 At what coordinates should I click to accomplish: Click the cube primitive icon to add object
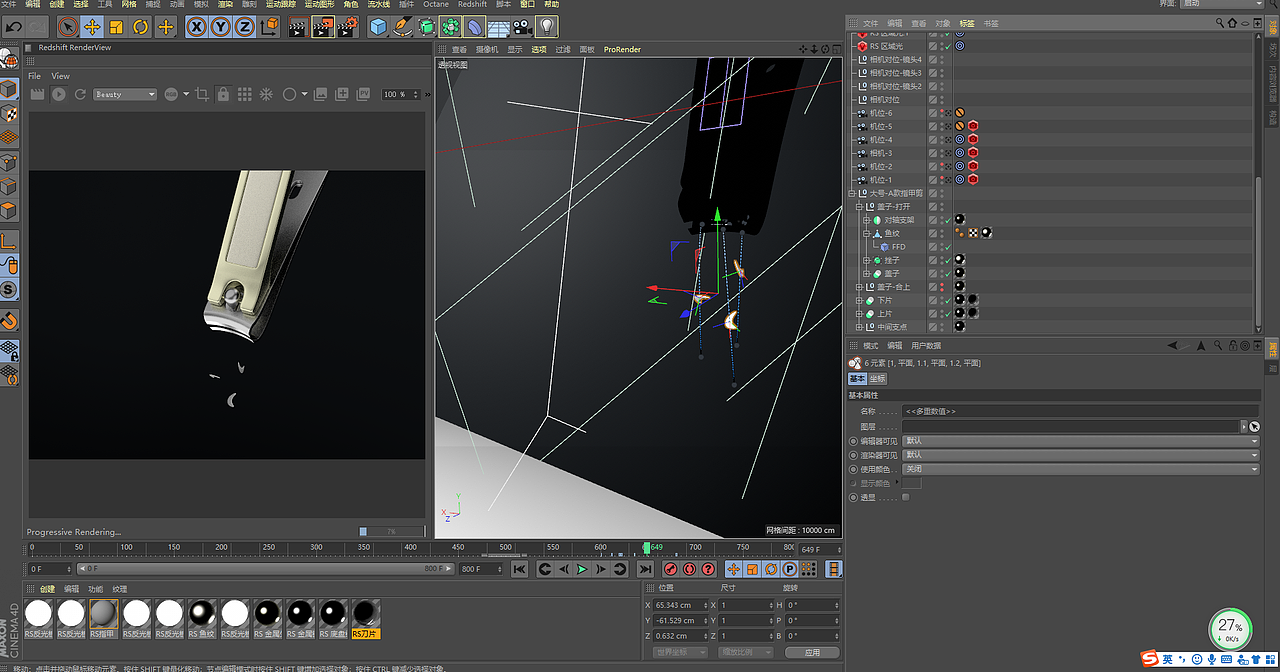(377, 26)
